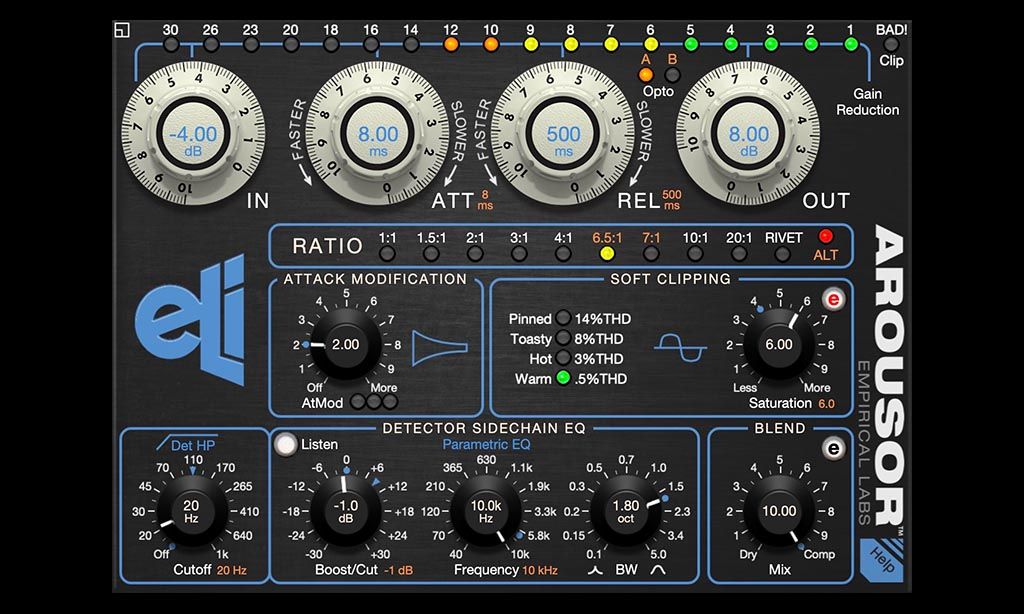This screenshot has width=1024, height=614.
Task: Click the orange Saturation '6.0' readout
Action: pyautogui.click(x=826, y=404)
